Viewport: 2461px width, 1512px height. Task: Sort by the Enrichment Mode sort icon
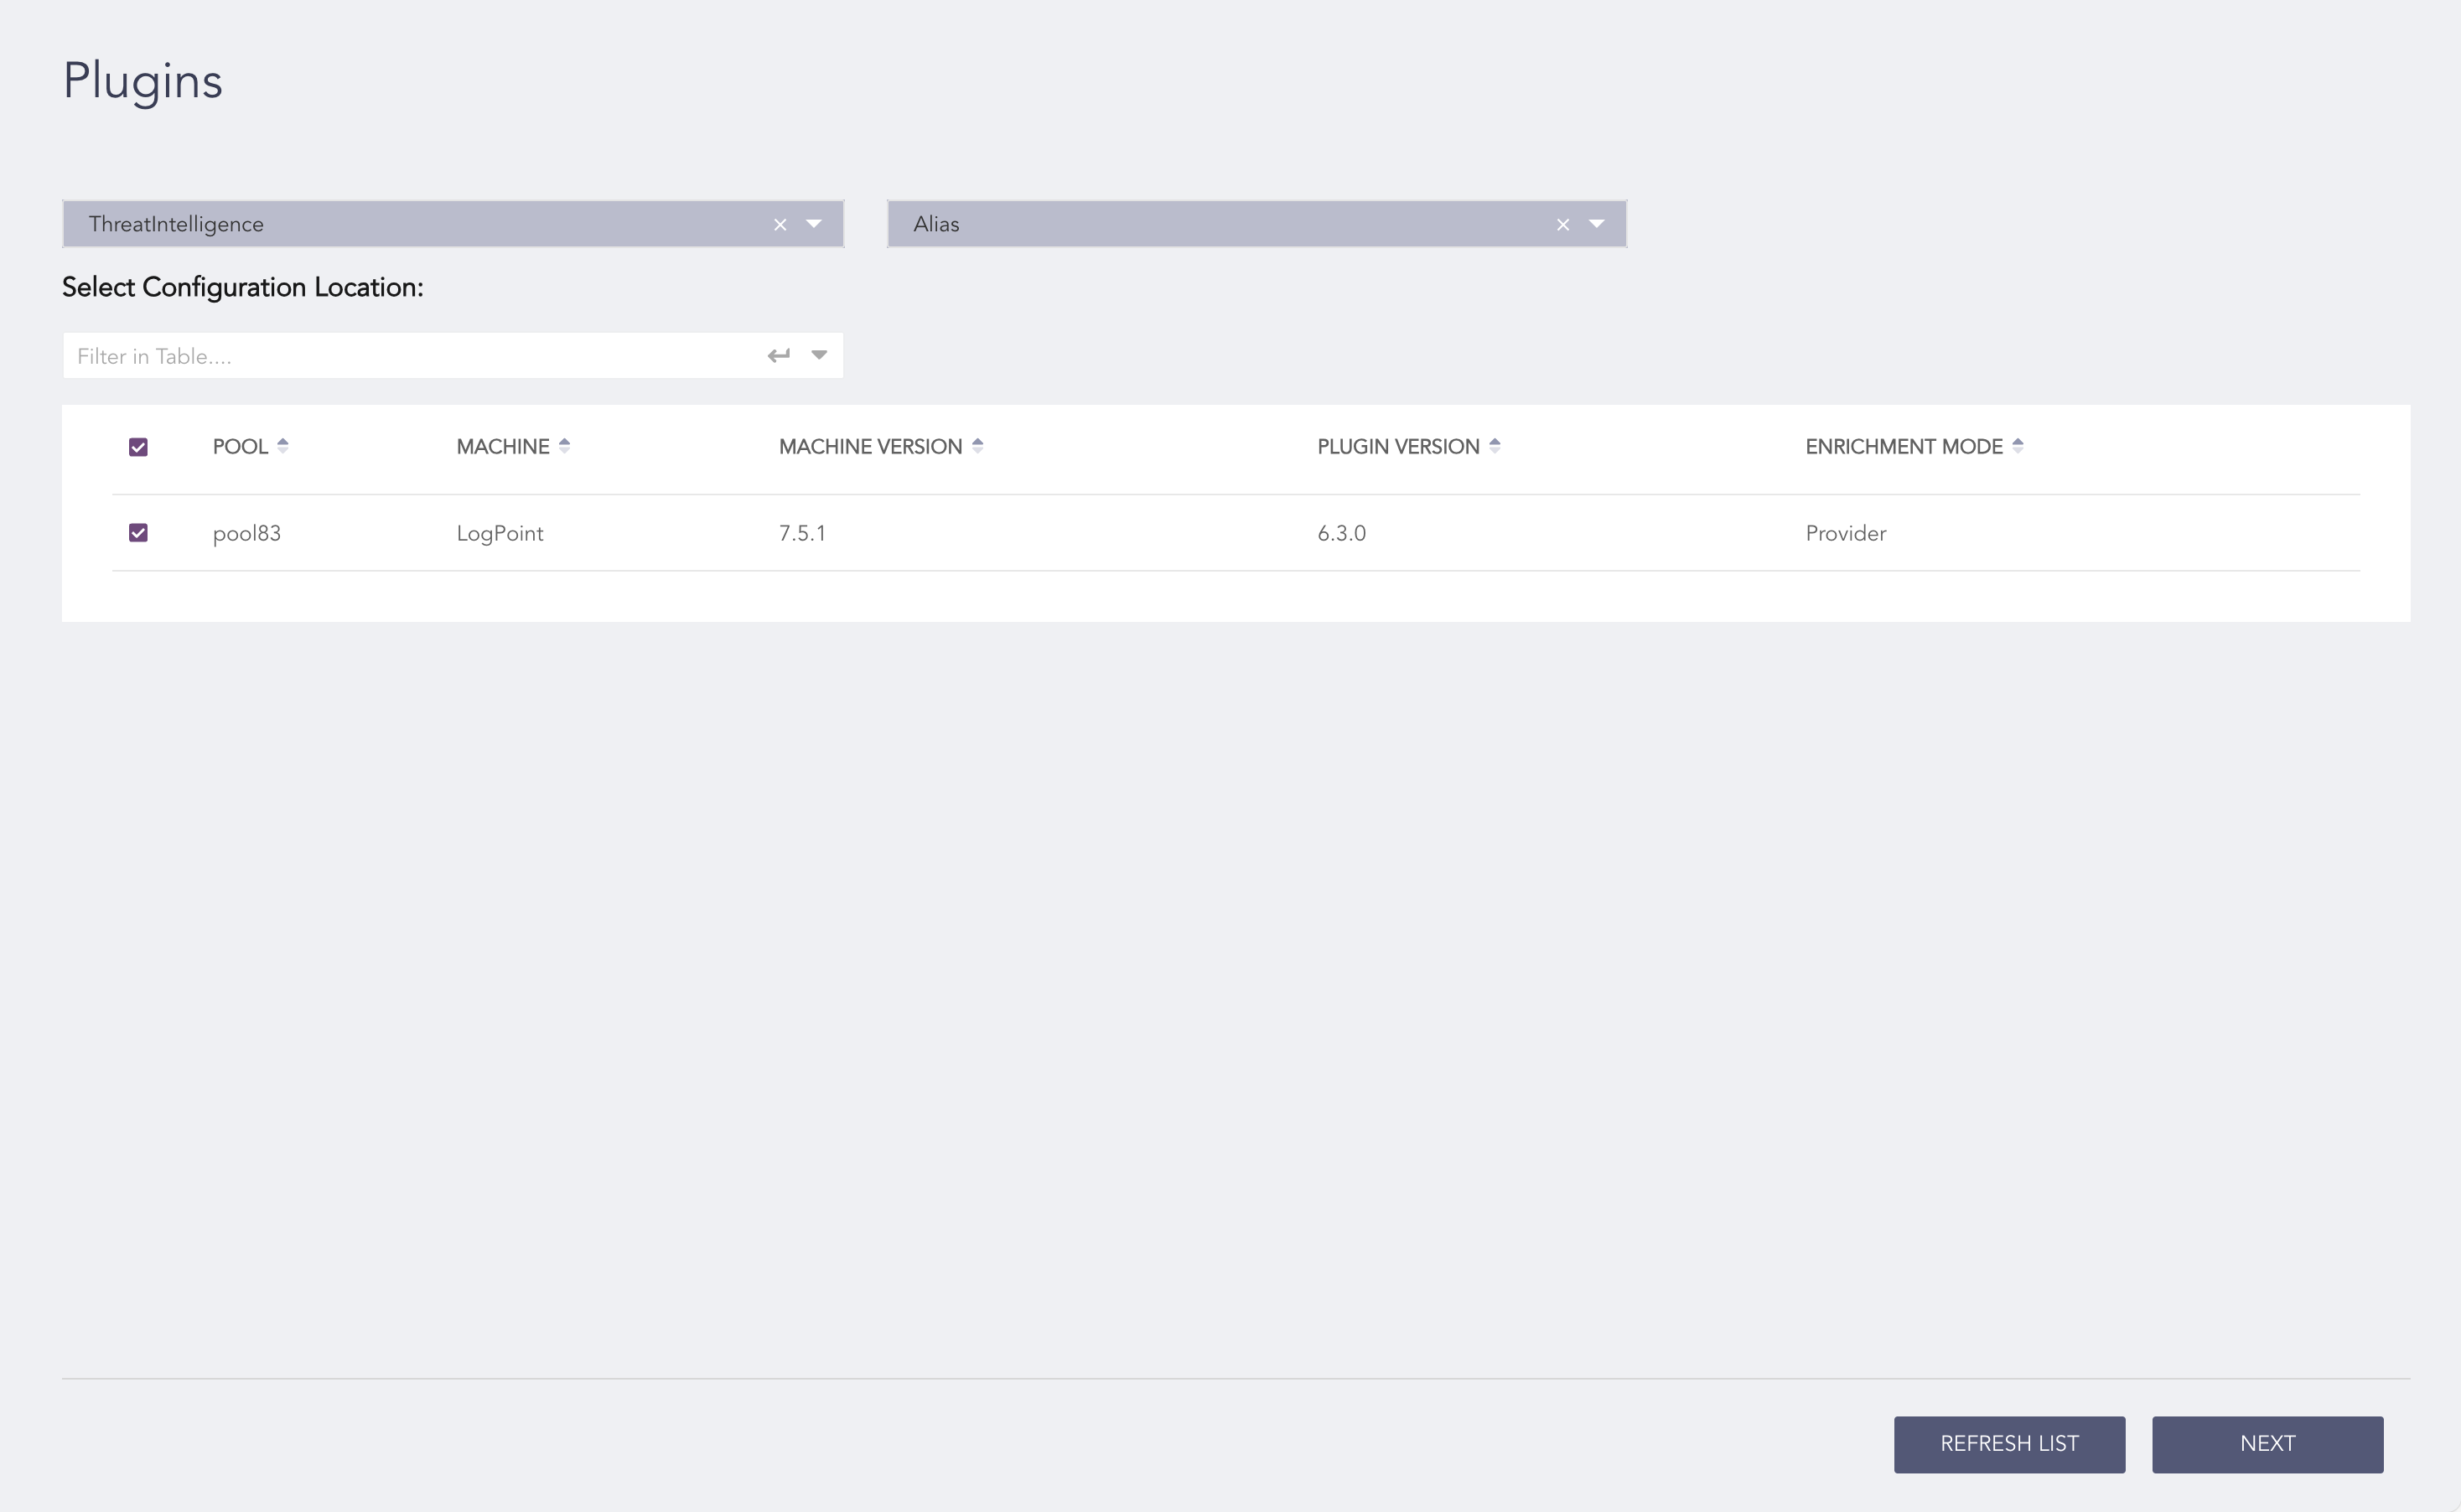click(x=2017, y=446)
